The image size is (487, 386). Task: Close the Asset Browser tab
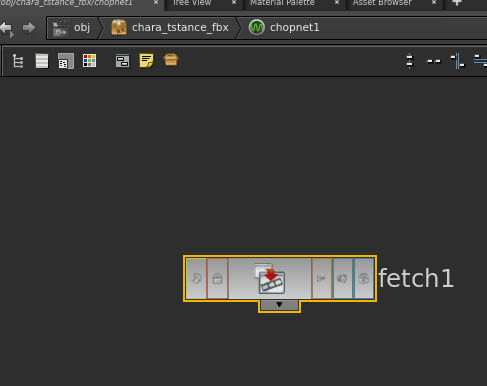[x=434, y=3]
